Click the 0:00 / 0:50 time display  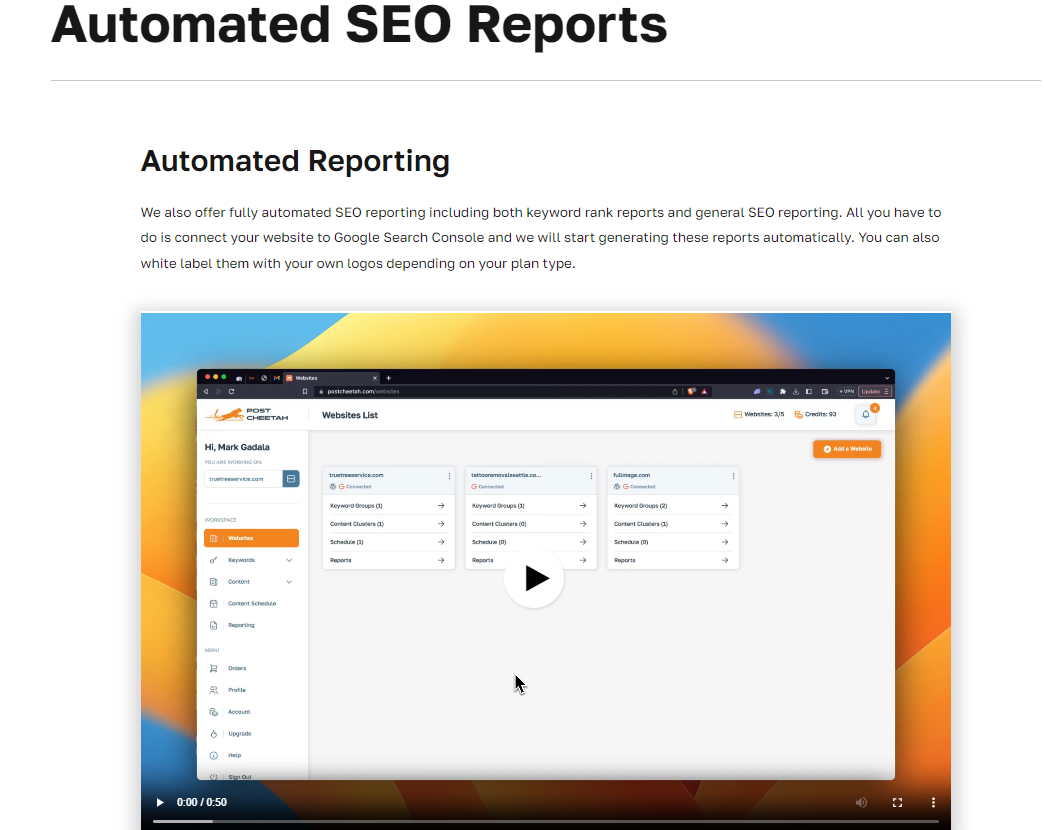[x=202, y=802]
